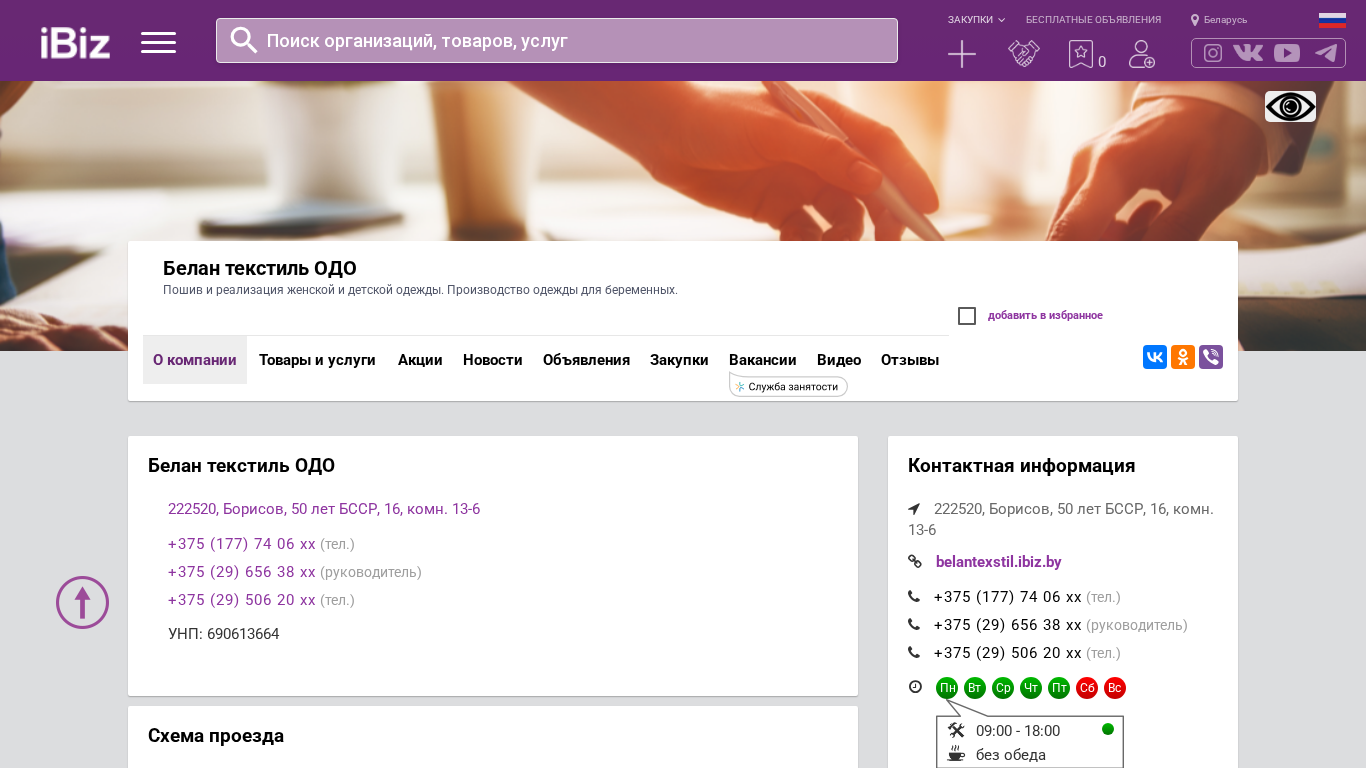Open the YouTube channel icon
This screenshot has width=1366, height=768.
(1287, 53)
